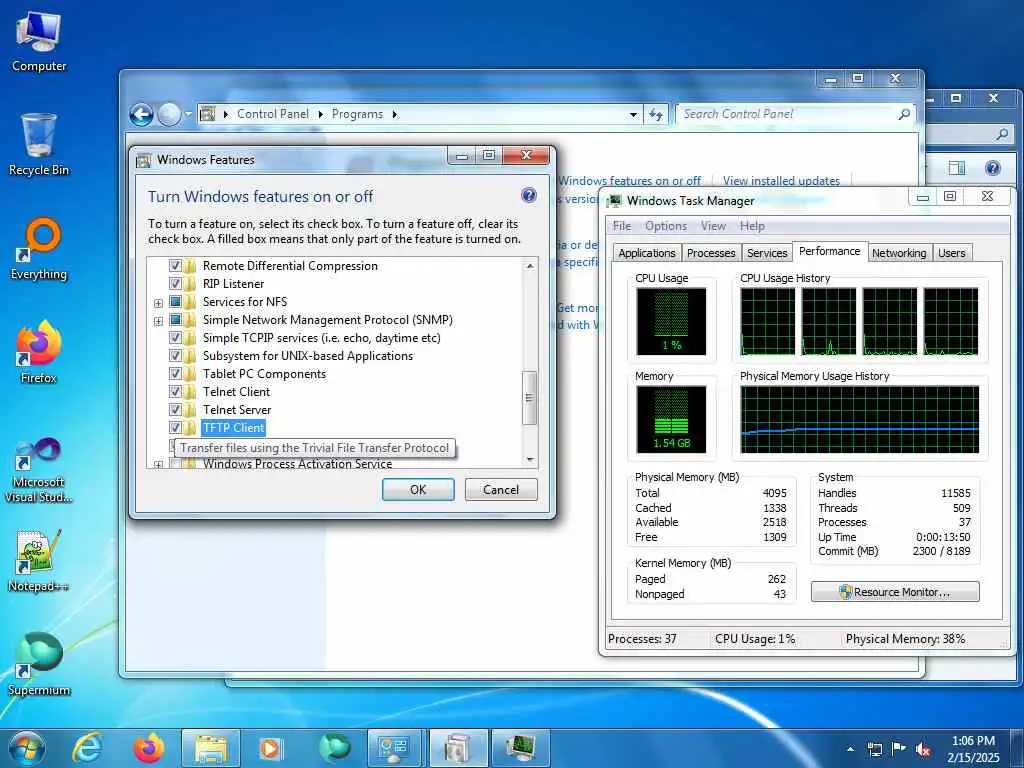Expand Windows Process Activation Service node

(158, 465)
